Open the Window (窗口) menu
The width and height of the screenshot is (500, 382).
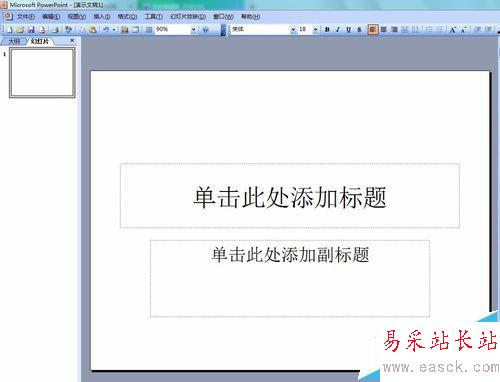point(223,16)
